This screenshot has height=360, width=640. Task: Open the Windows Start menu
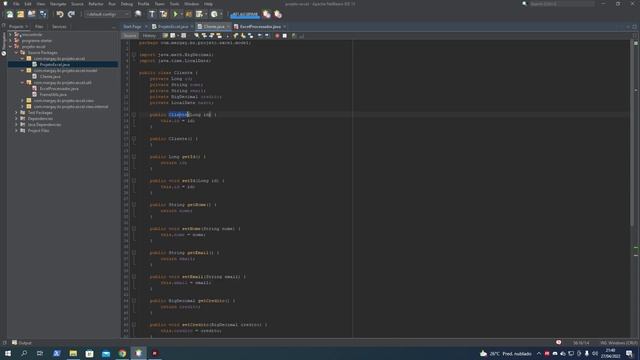tap(8, 353)
